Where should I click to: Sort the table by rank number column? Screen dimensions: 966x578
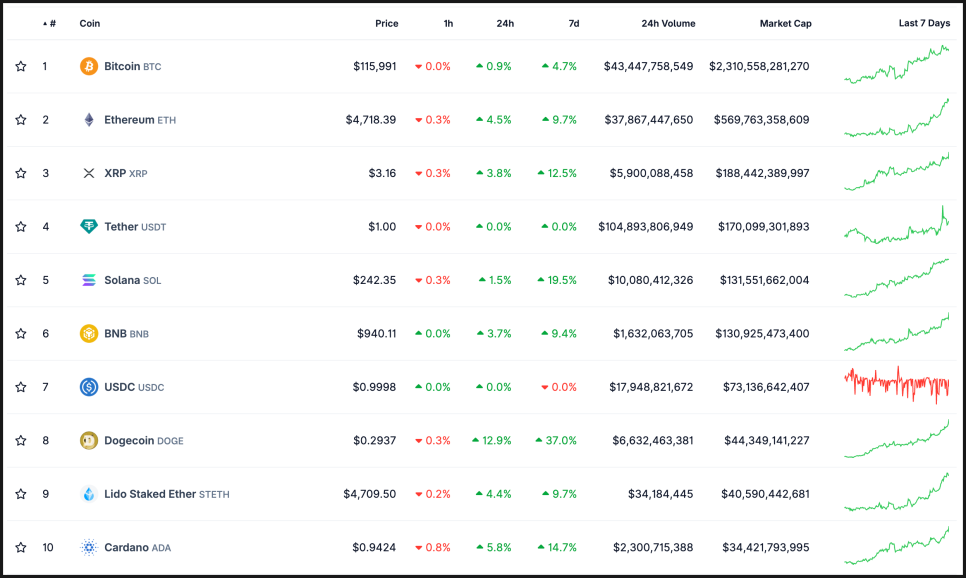pyautogui.click(x=49, y=23)
